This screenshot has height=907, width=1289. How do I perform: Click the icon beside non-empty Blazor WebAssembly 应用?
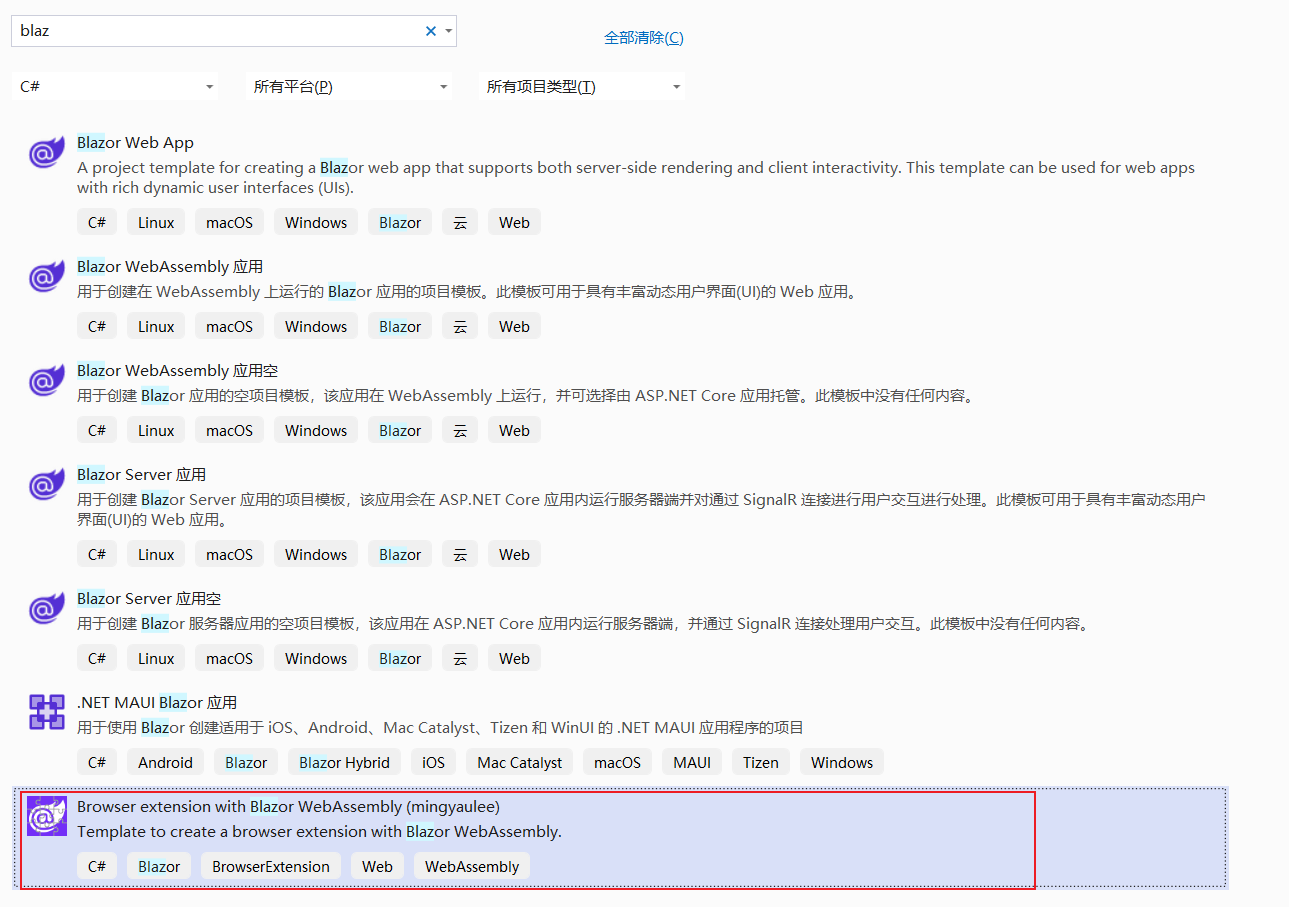click(47, 277)
